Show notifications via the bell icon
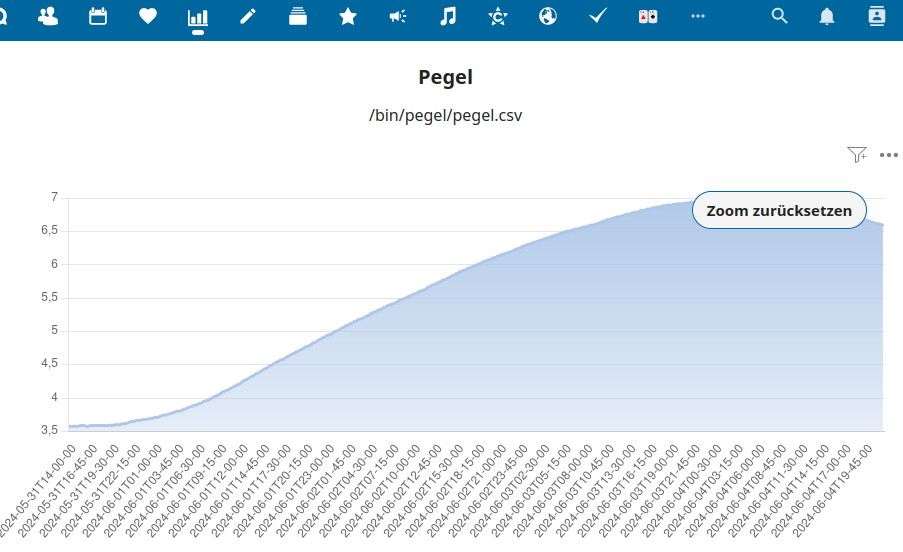This screenshot has width=903, height=552. pyautogui.click(x=827, y=16)
